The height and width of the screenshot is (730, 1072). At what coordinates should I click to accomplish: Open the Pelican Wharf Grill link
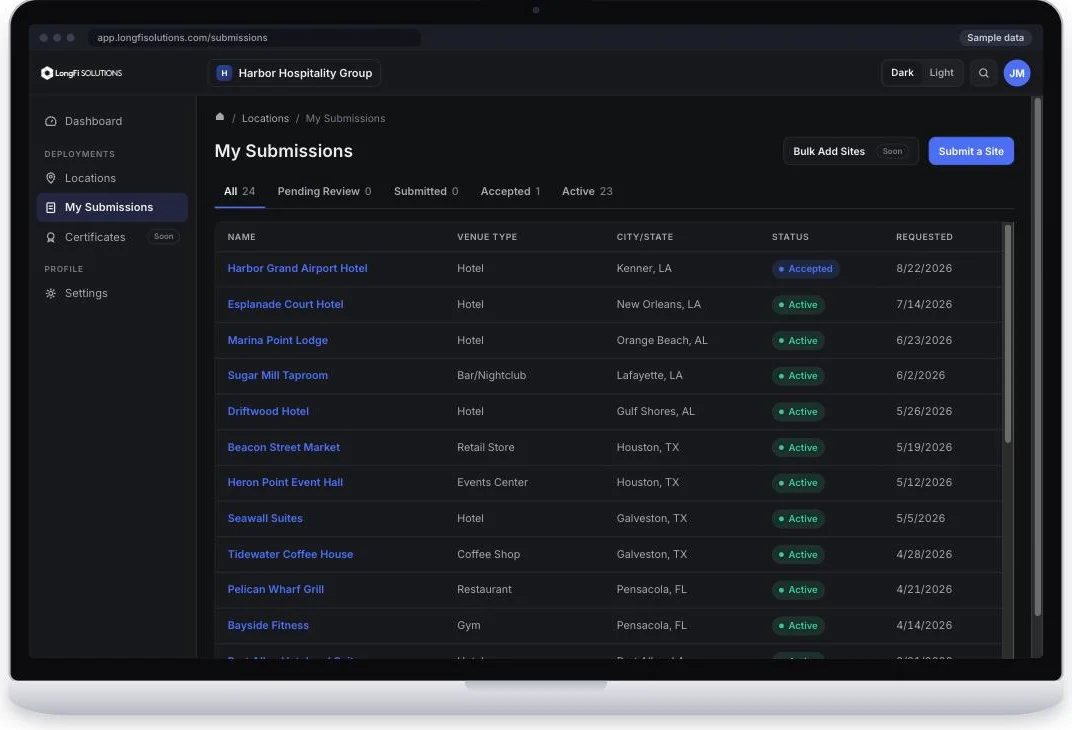pos(276,589)
